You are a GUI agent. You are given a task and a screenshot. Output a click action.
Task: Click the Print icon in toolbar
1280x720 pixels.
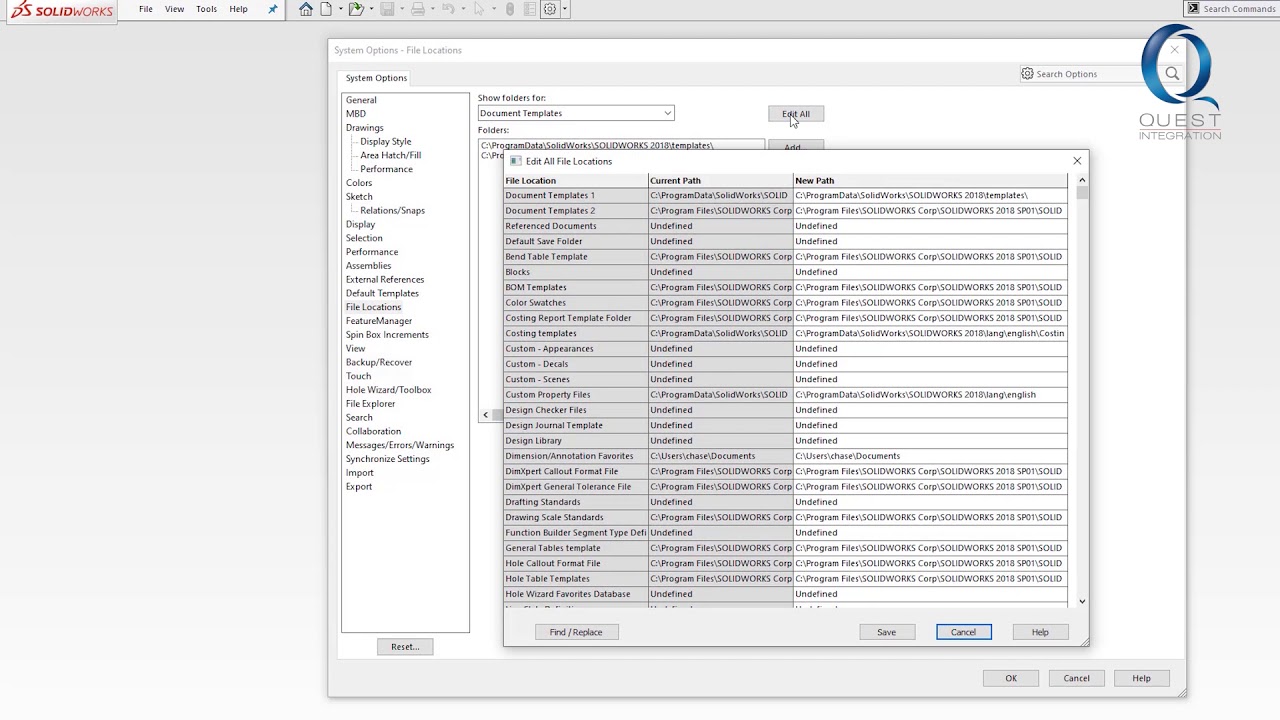pyautogui.click(x=418, y=9)
